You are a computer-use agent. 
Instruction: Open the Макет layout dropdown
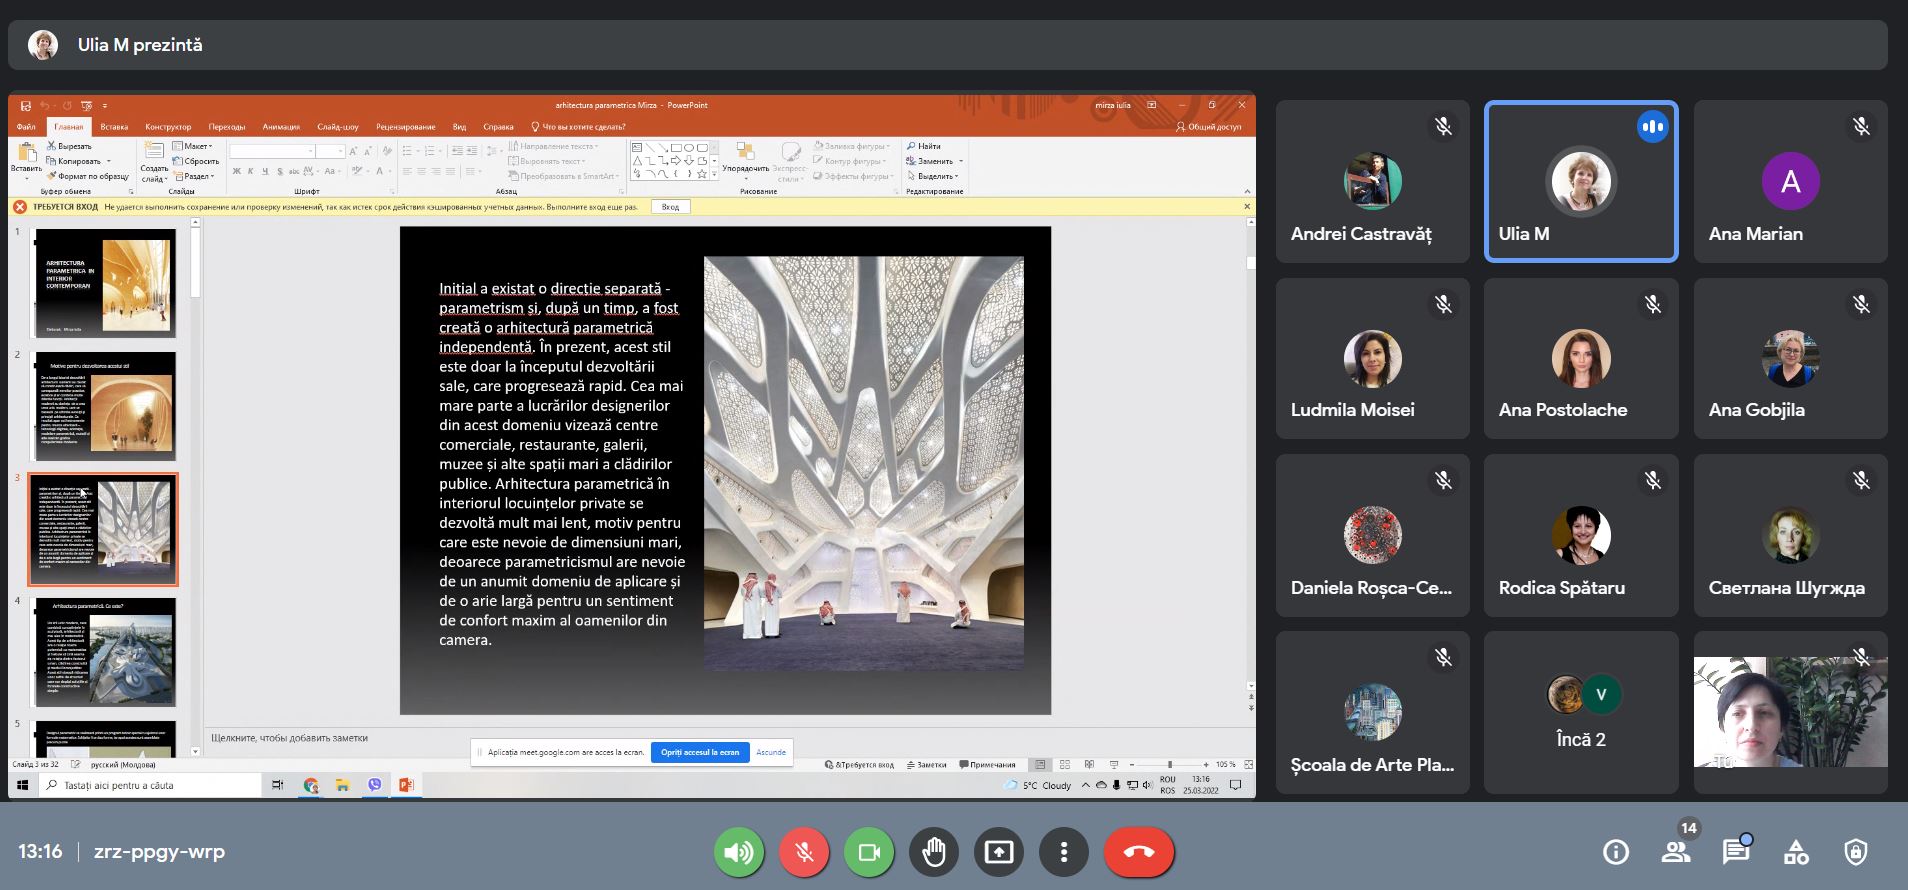tap(196, 146)
